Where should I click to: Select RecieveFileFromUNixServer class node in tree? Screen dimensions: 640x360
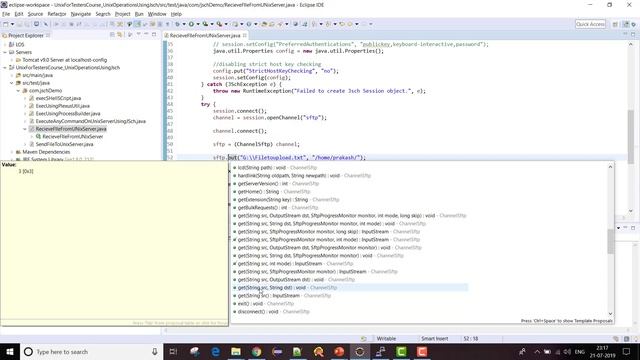tap(73, 136)
